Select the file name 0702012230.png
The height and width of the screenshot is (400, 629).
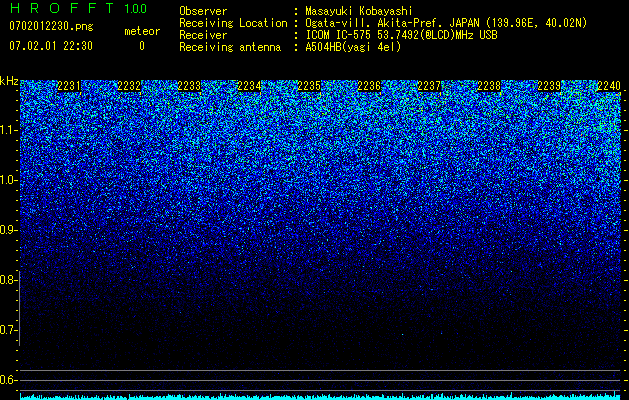coord(51,27)
